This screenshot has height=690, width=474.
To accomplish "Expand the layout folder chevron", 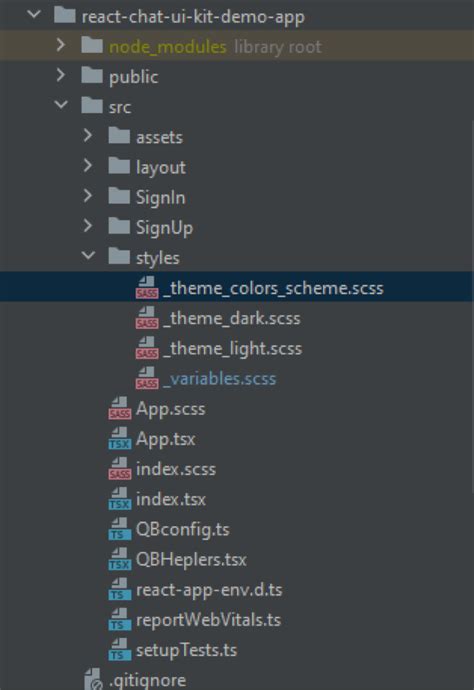I will click(x=88, y=165).
